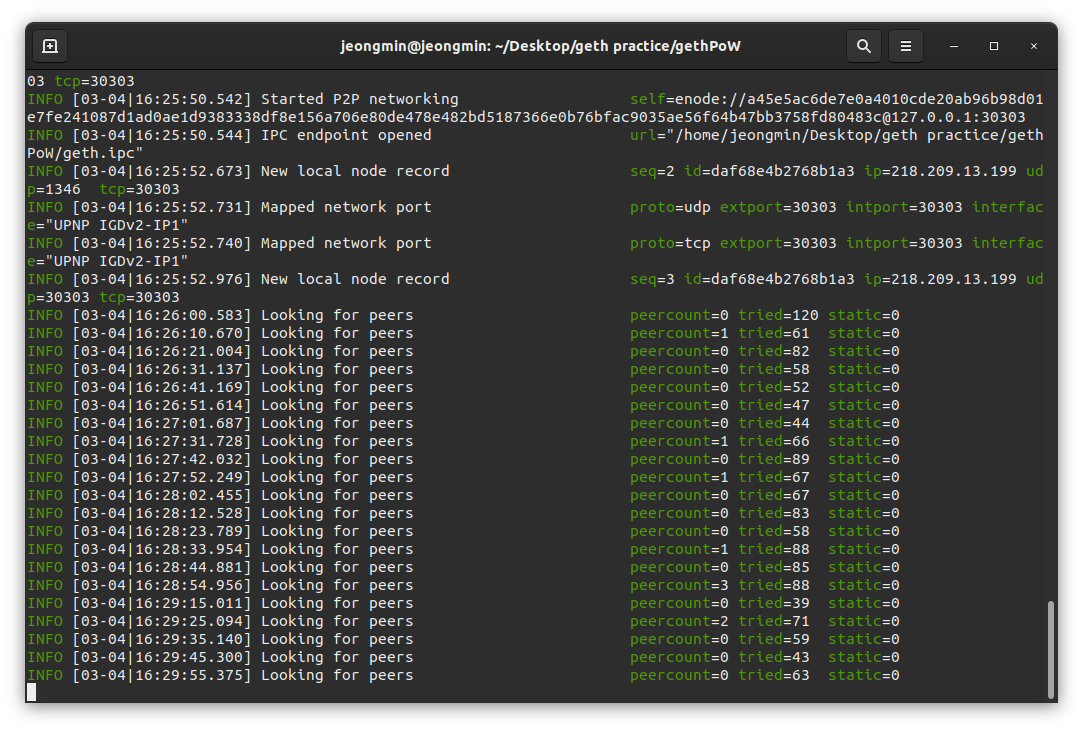Maximize the terminal window
This screenshot has height=731, width=1083.
[994, 46]
